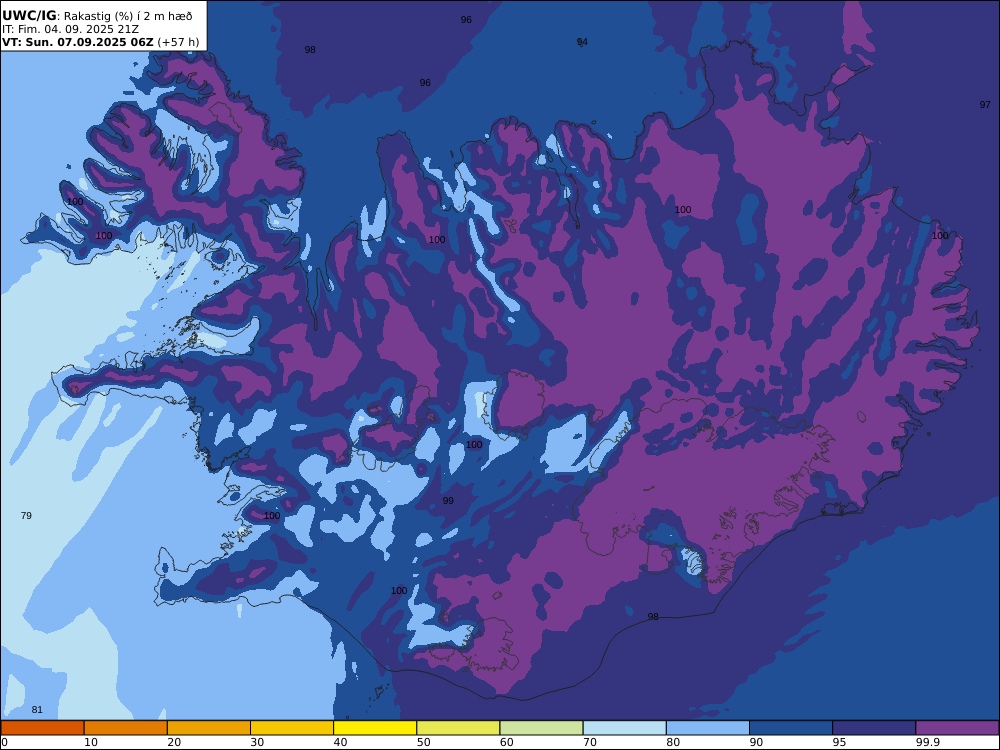1000x750 pixels.
Task: Click the '94' humidity value on the map
Action: click(582, 42)
